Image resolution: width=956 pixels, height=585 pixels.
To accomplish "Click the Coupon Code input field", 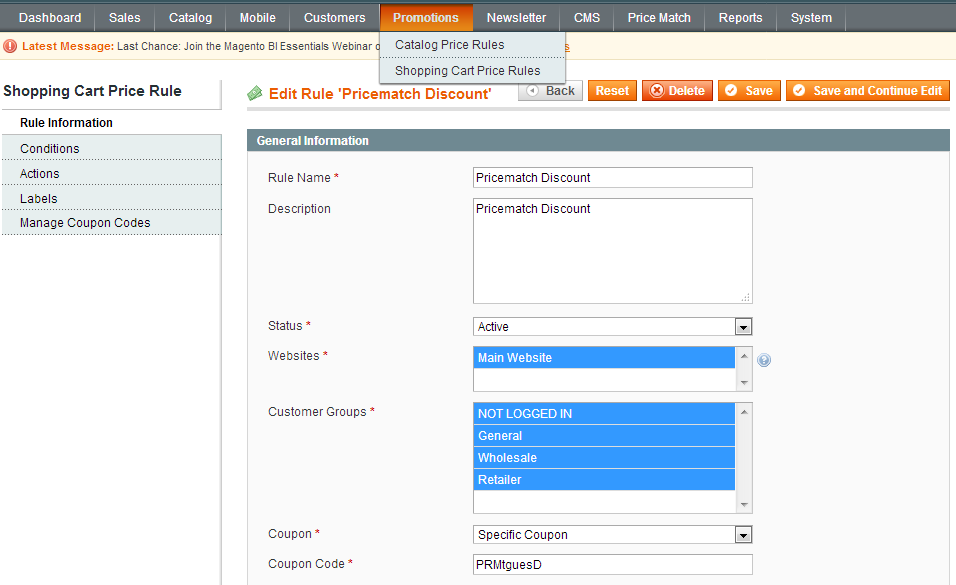I will coord(612,565).
